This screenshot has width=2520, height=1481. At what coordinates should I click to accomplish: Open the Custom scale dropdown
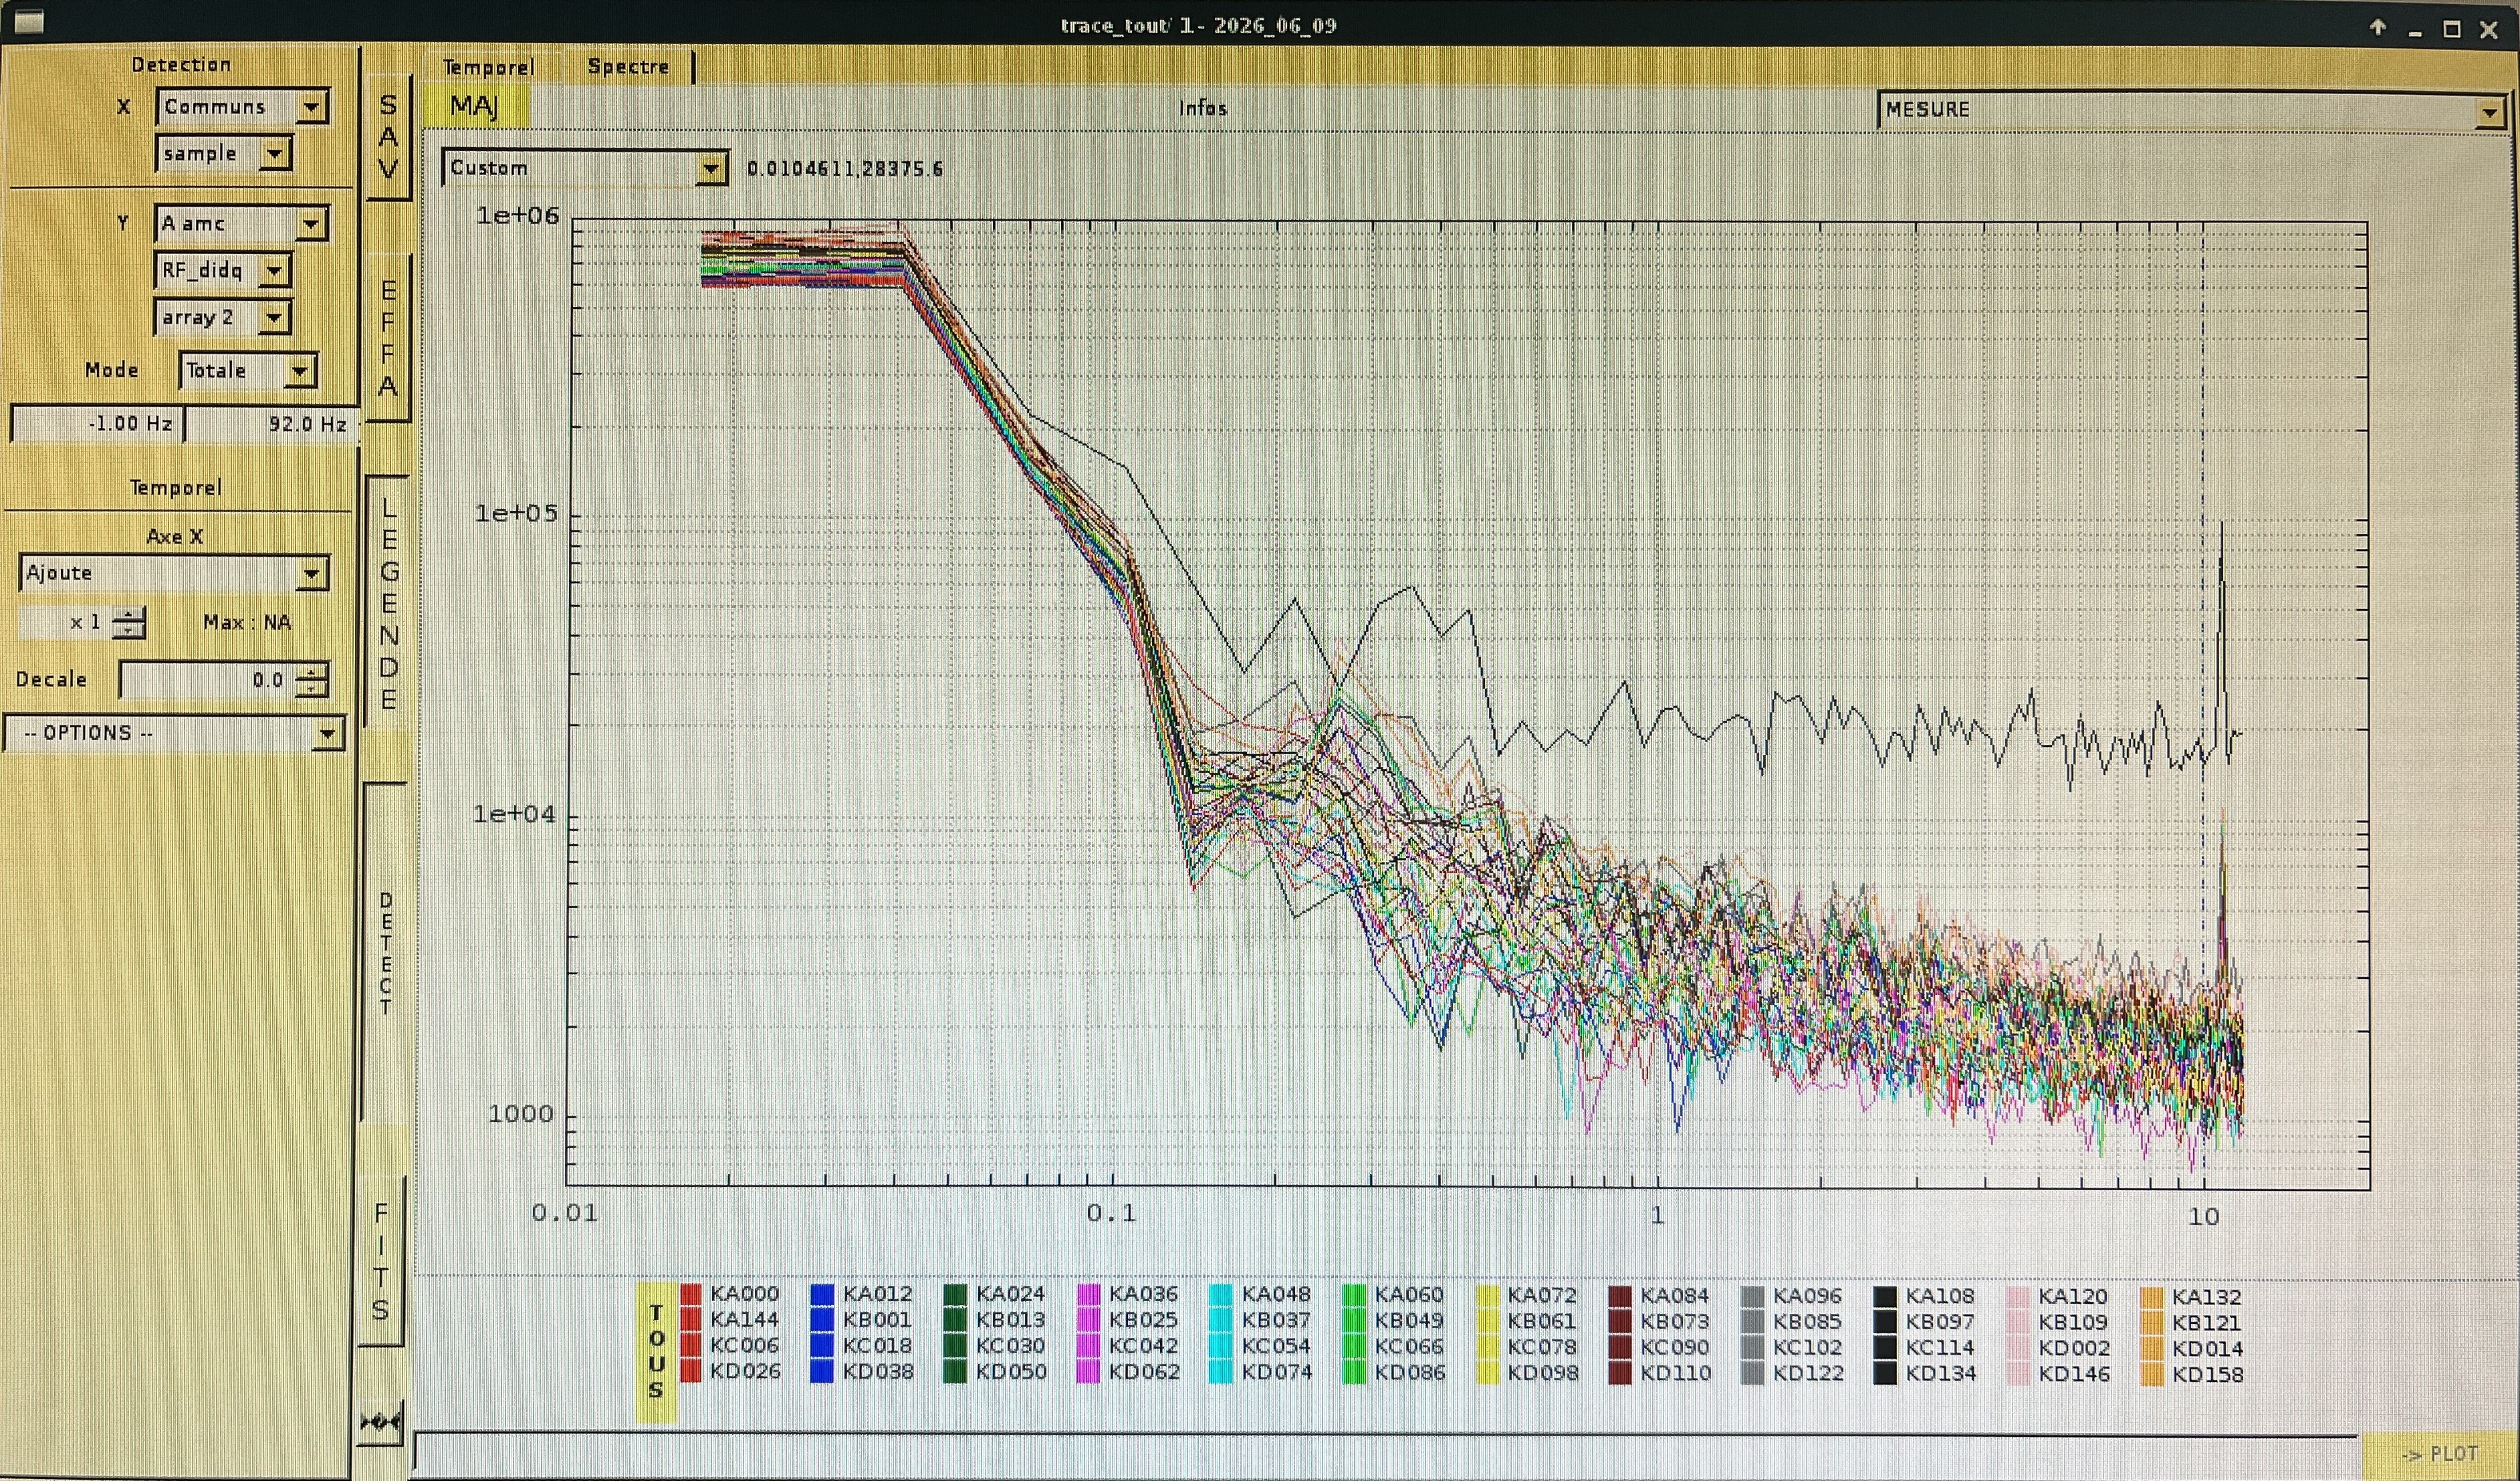tap(584, 168)
